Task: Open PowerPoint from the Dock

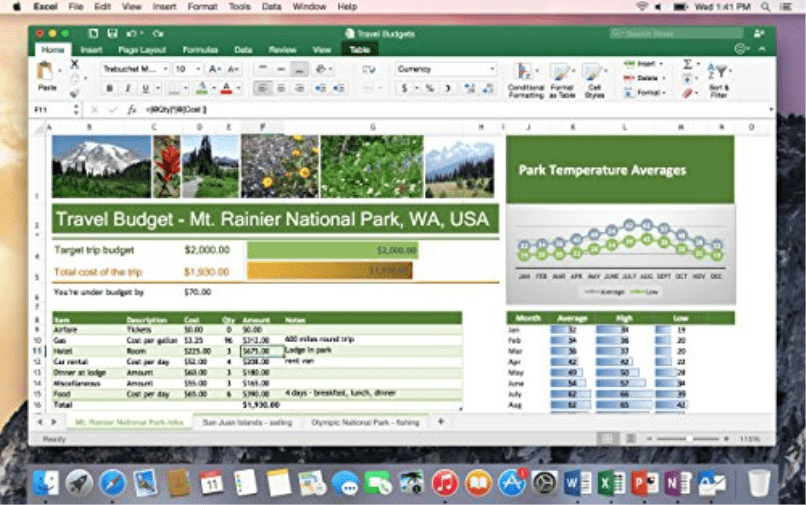Action: point(645,483)
